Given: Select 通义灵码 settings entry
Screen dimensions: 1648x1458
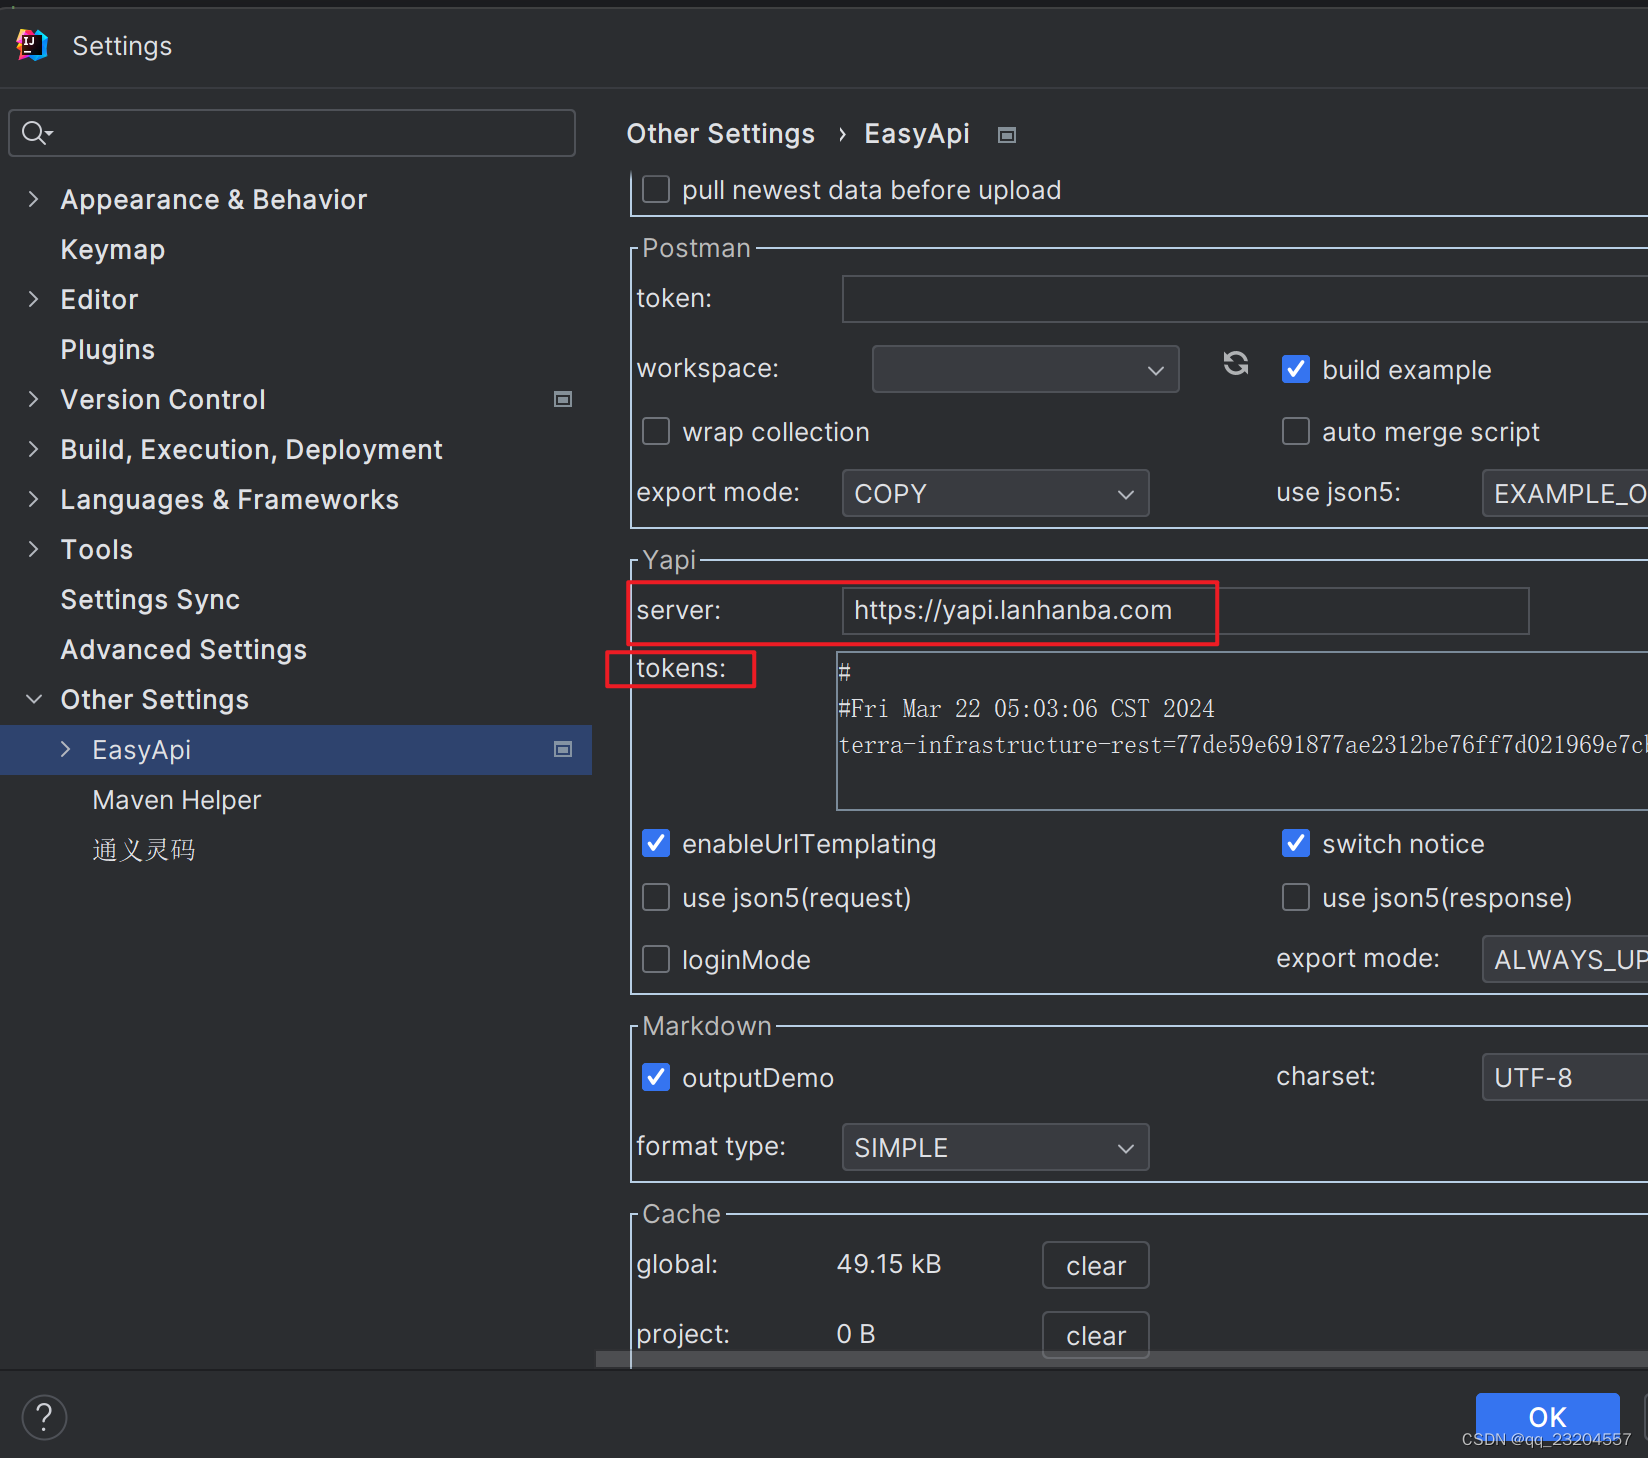Looking at the screenshot, I should [143, 849].
